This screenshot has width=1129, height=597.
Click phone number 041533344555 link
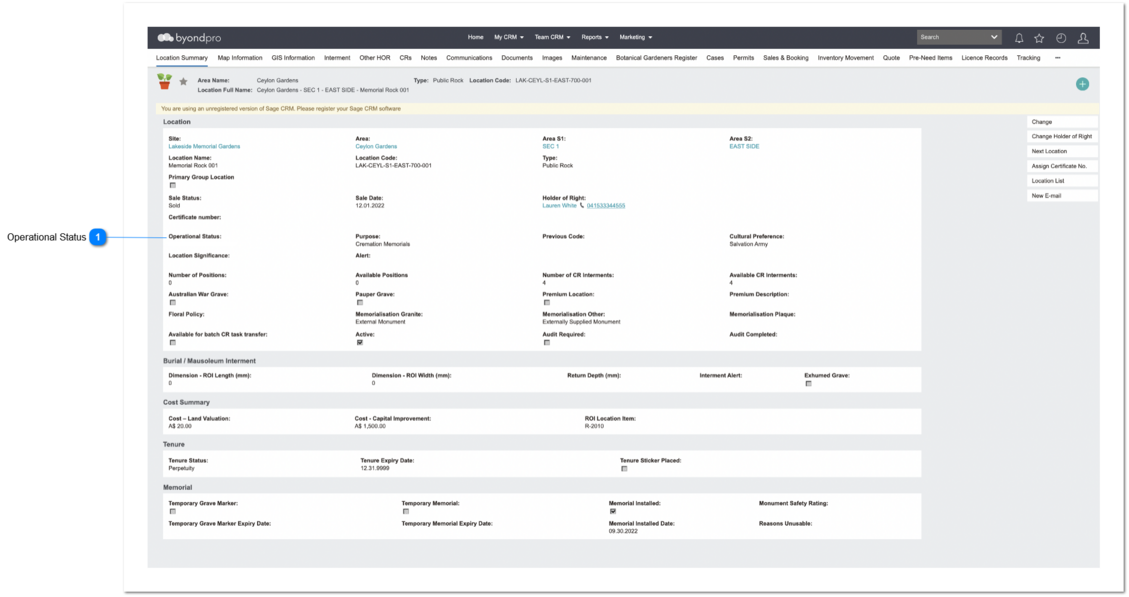[606, 205]
